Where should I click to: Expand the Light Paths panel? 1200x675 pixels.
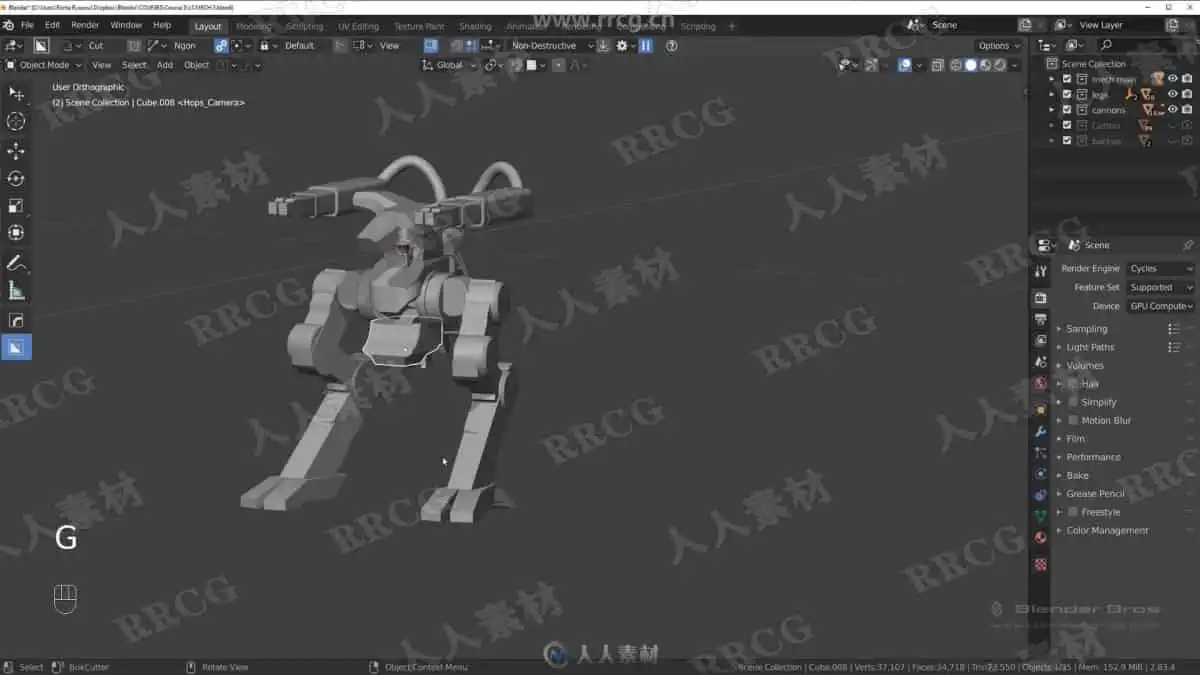[1090, 347]
